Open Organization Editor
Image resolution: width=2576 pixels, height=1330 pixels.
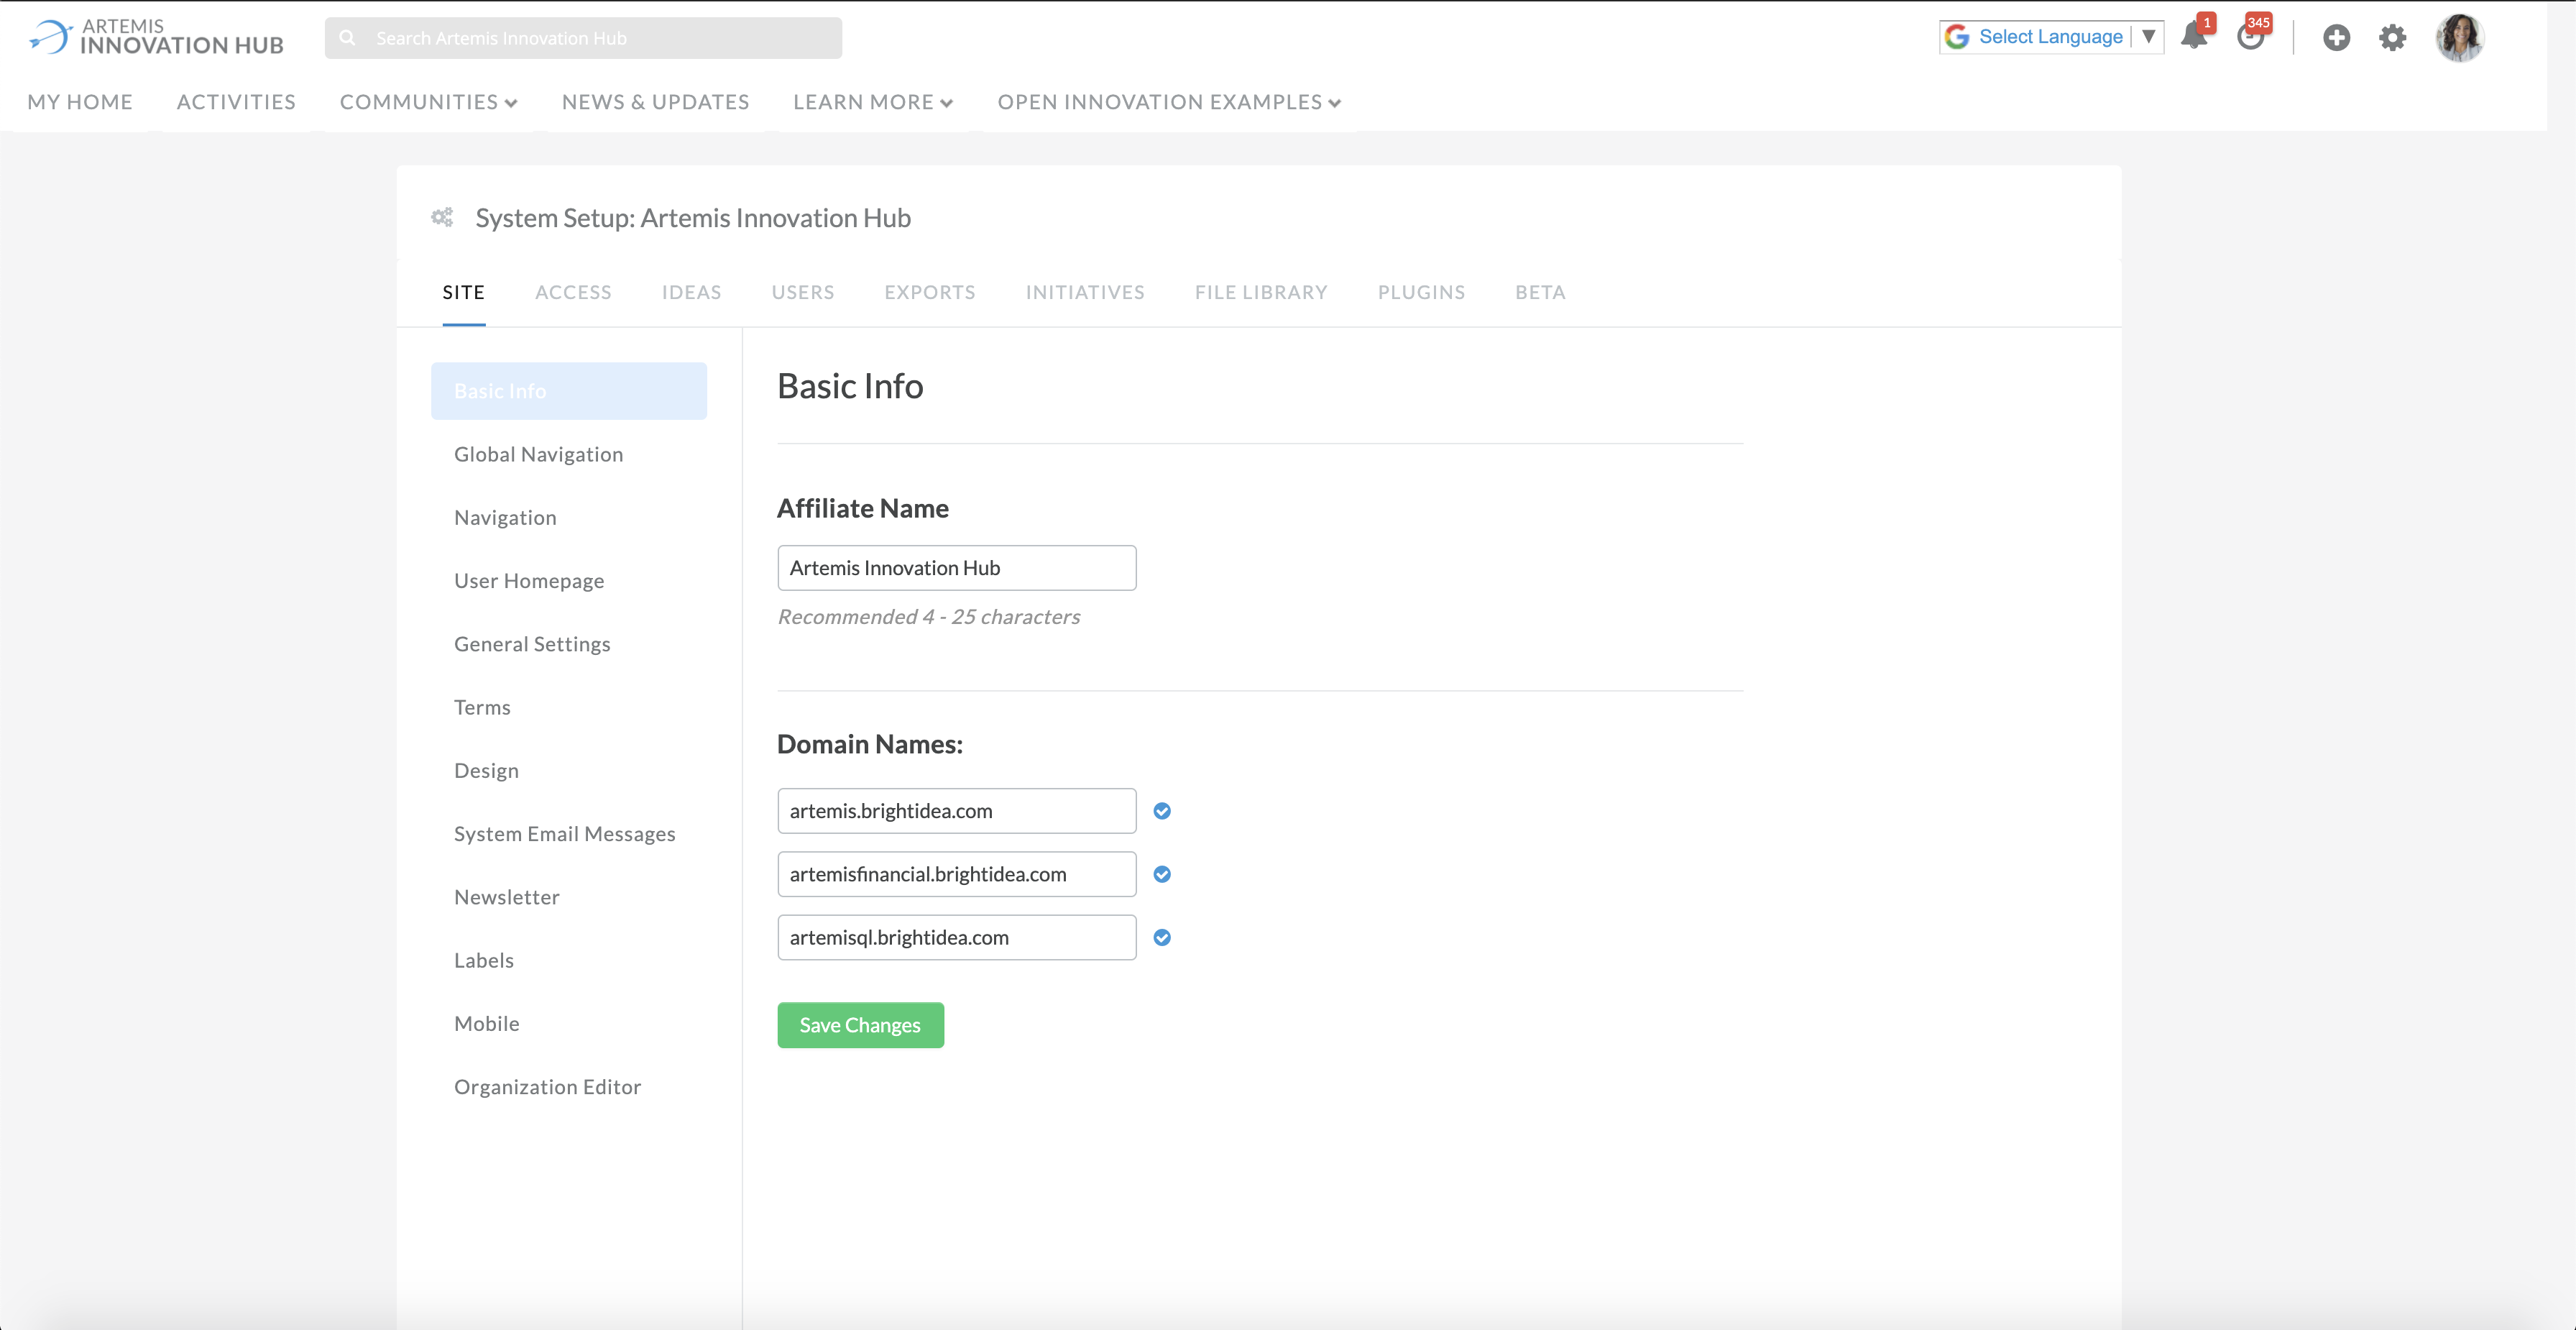(547, 1087)
